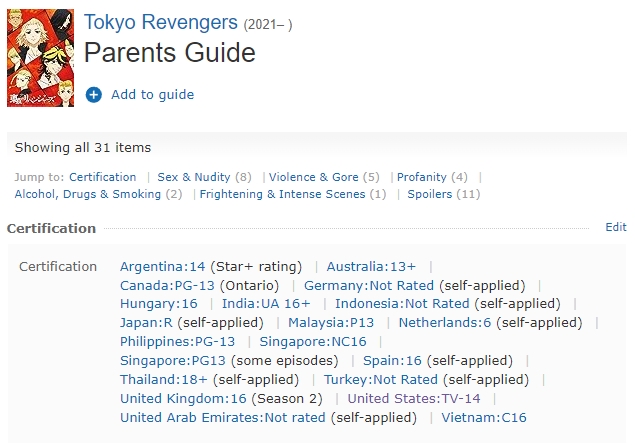Edit the Certification section
Image resolution: width=635 pixels, height=447 pixels.
tap(616, 227)
